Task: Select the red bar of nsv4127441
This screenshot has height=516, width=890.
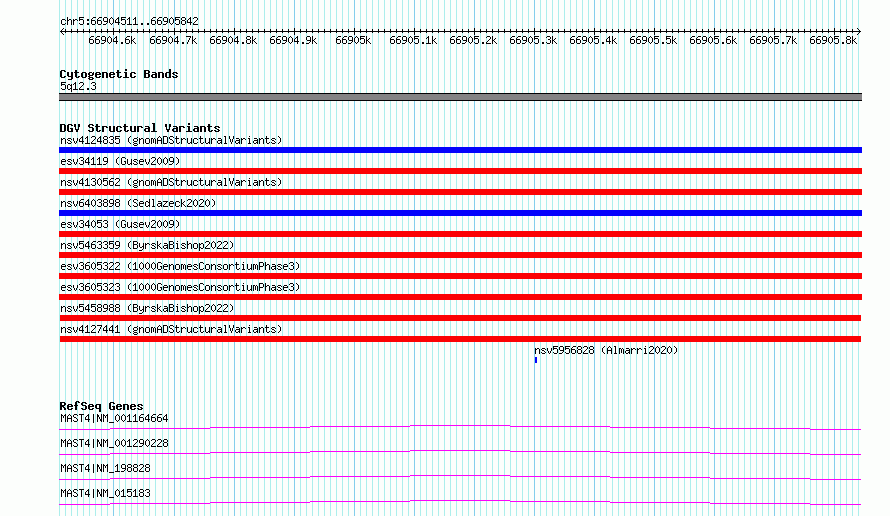Action: tap(460, 339)
